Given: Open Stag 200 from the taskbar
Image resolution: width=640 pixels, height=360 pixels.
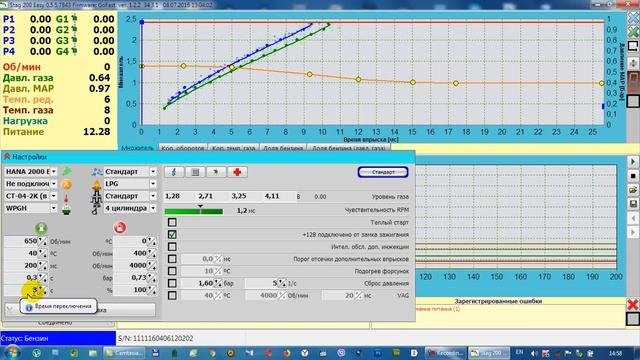Looking at the screenshot, I should (x=489, y=353).
